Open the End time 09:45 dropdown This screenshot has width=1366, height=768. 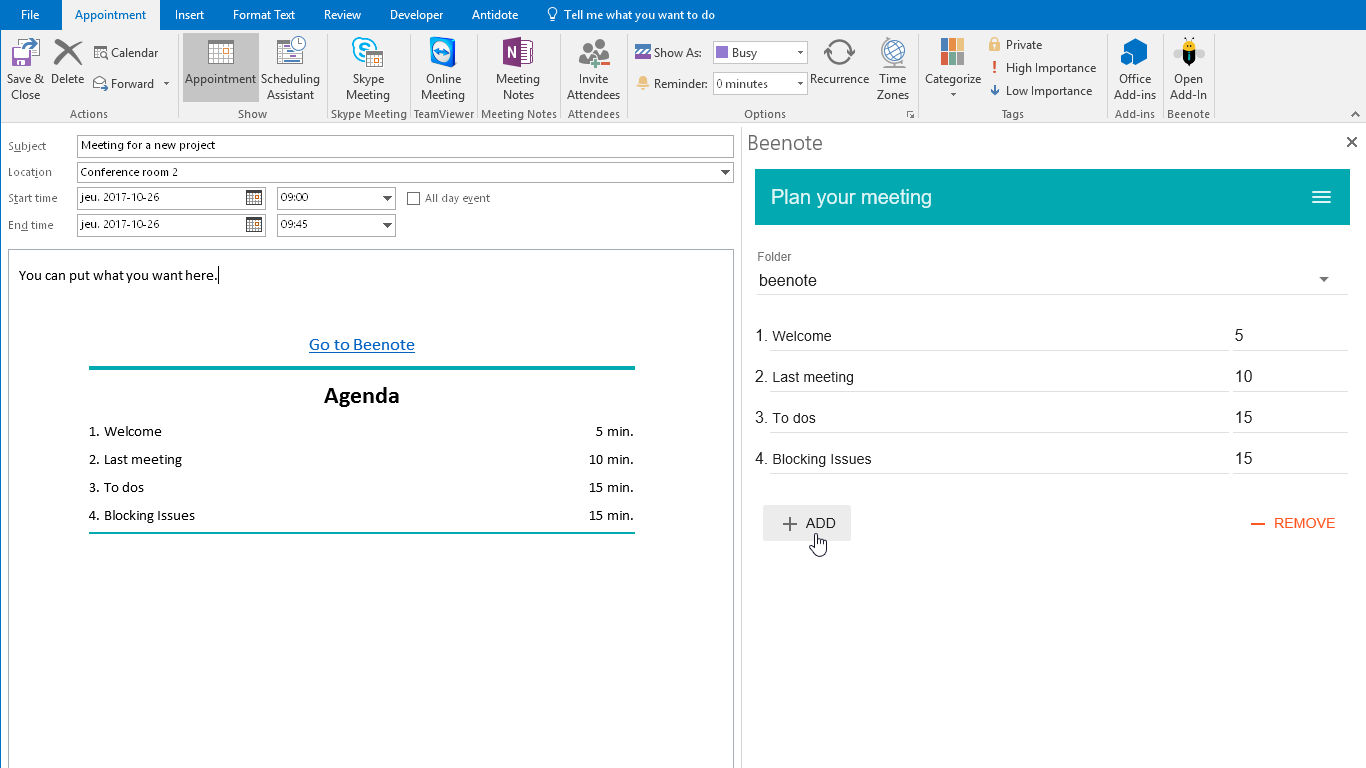click(x=387, y=225)
